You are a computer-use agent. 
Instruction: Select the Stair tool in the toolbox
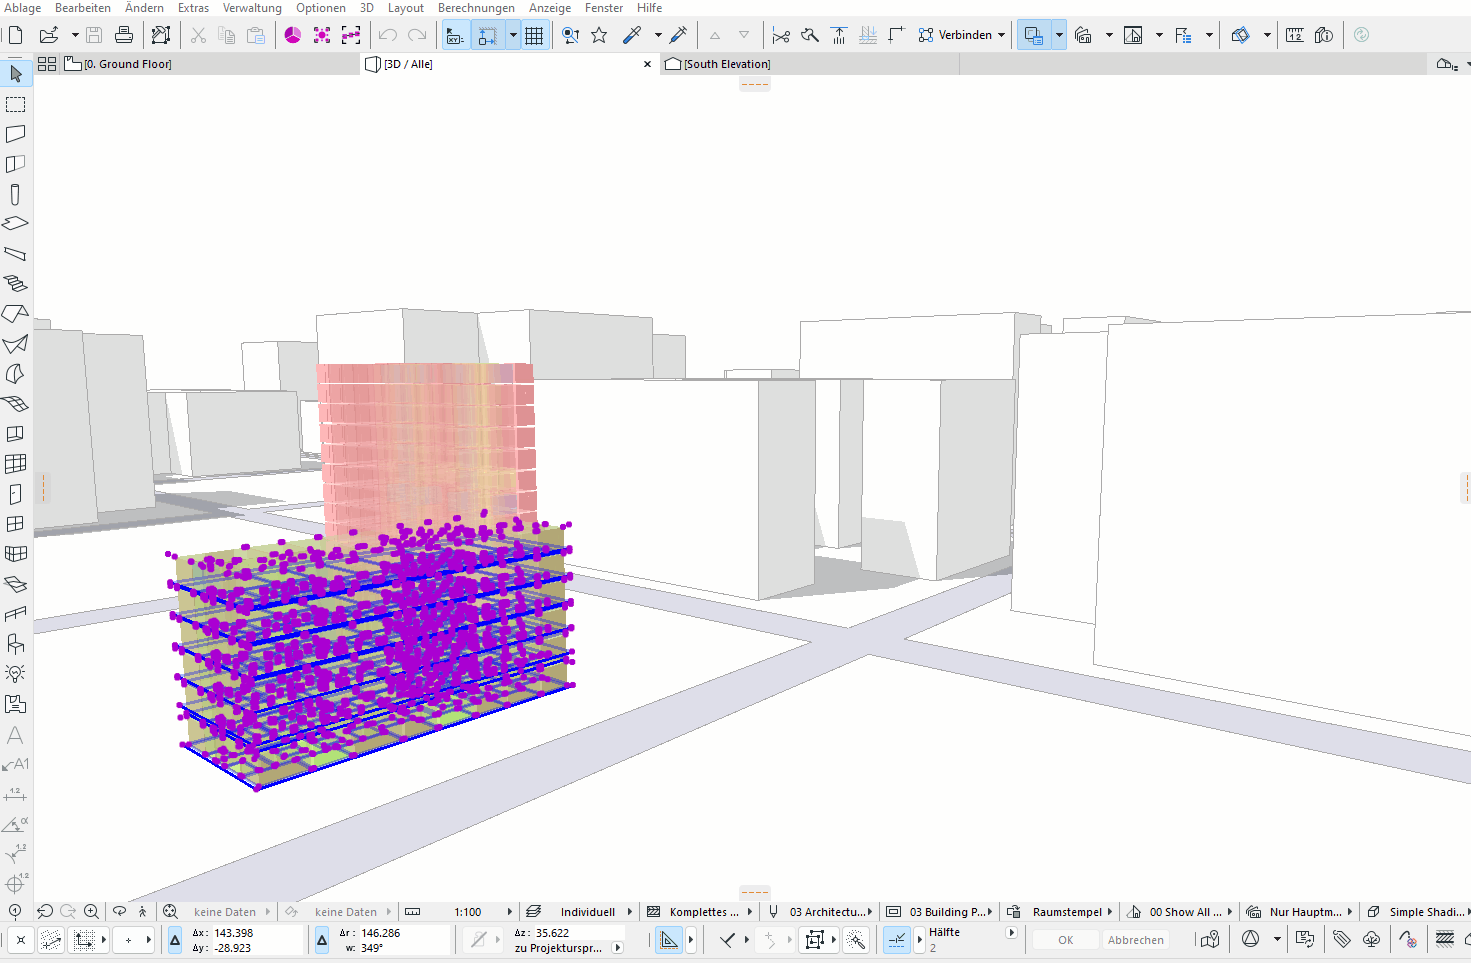pos(16,284)
